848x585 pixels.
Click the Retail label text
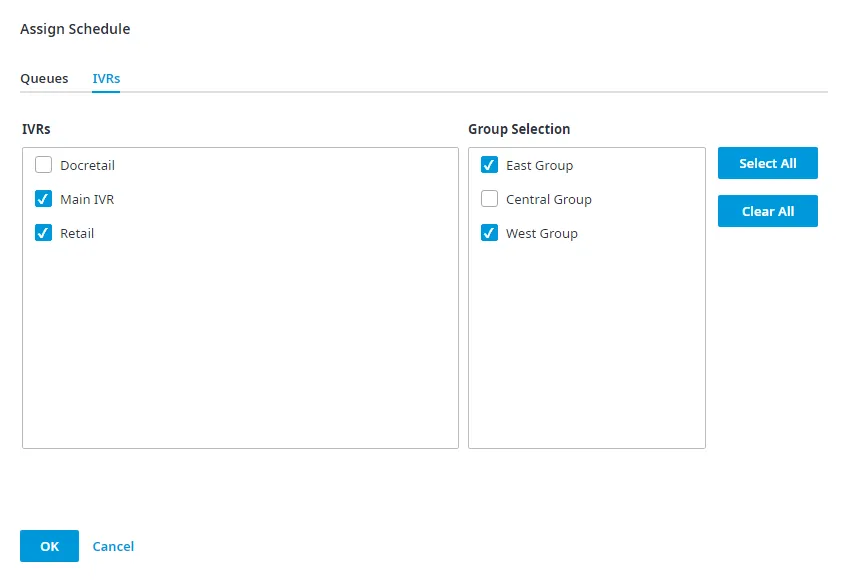pyautogui.click(x=77, y=234)
